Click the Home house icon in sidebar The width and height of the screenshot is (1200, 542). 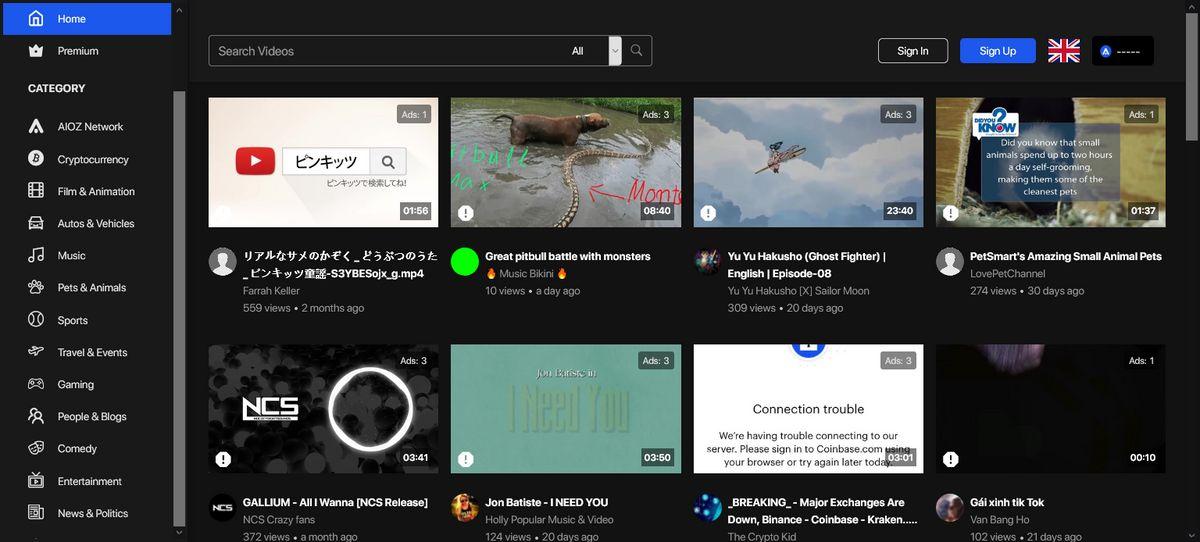point(36,19)
